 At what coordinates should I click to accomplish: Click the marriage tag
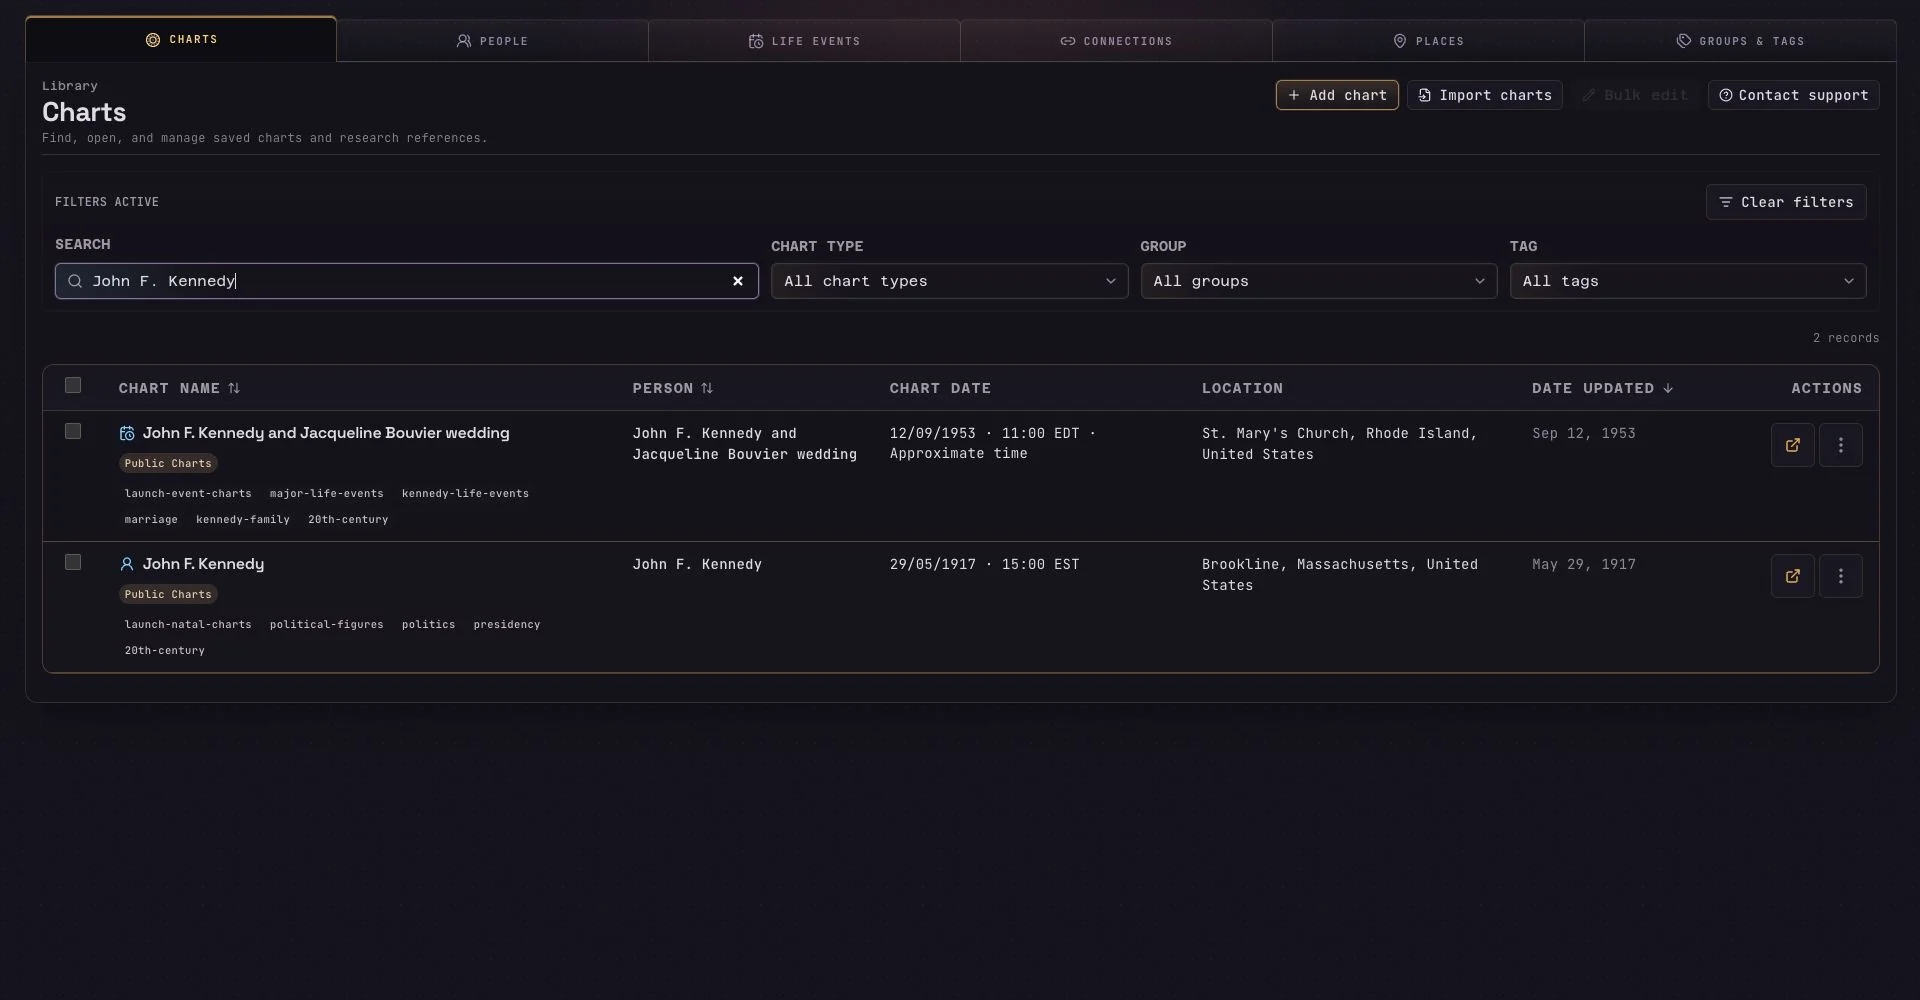[x=151, y=519]
